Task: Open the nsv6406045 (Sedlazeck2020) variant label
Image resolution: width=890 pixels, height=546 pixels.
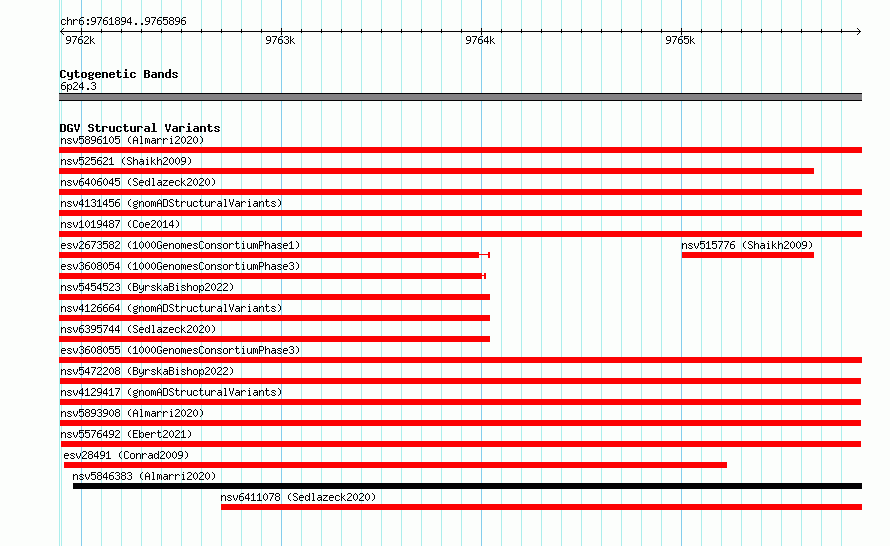Action: coord(138,182)
